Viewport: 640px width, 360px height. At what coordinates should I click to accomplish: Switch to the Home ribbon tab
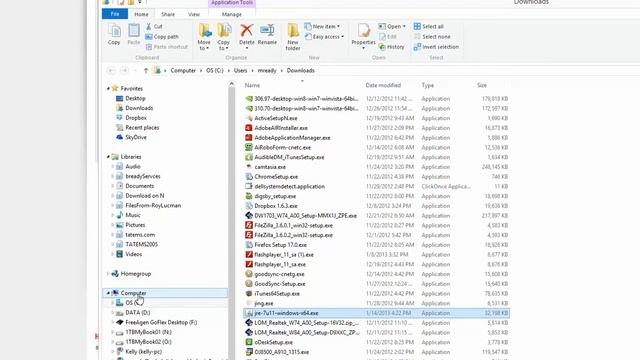coord(141,14)
